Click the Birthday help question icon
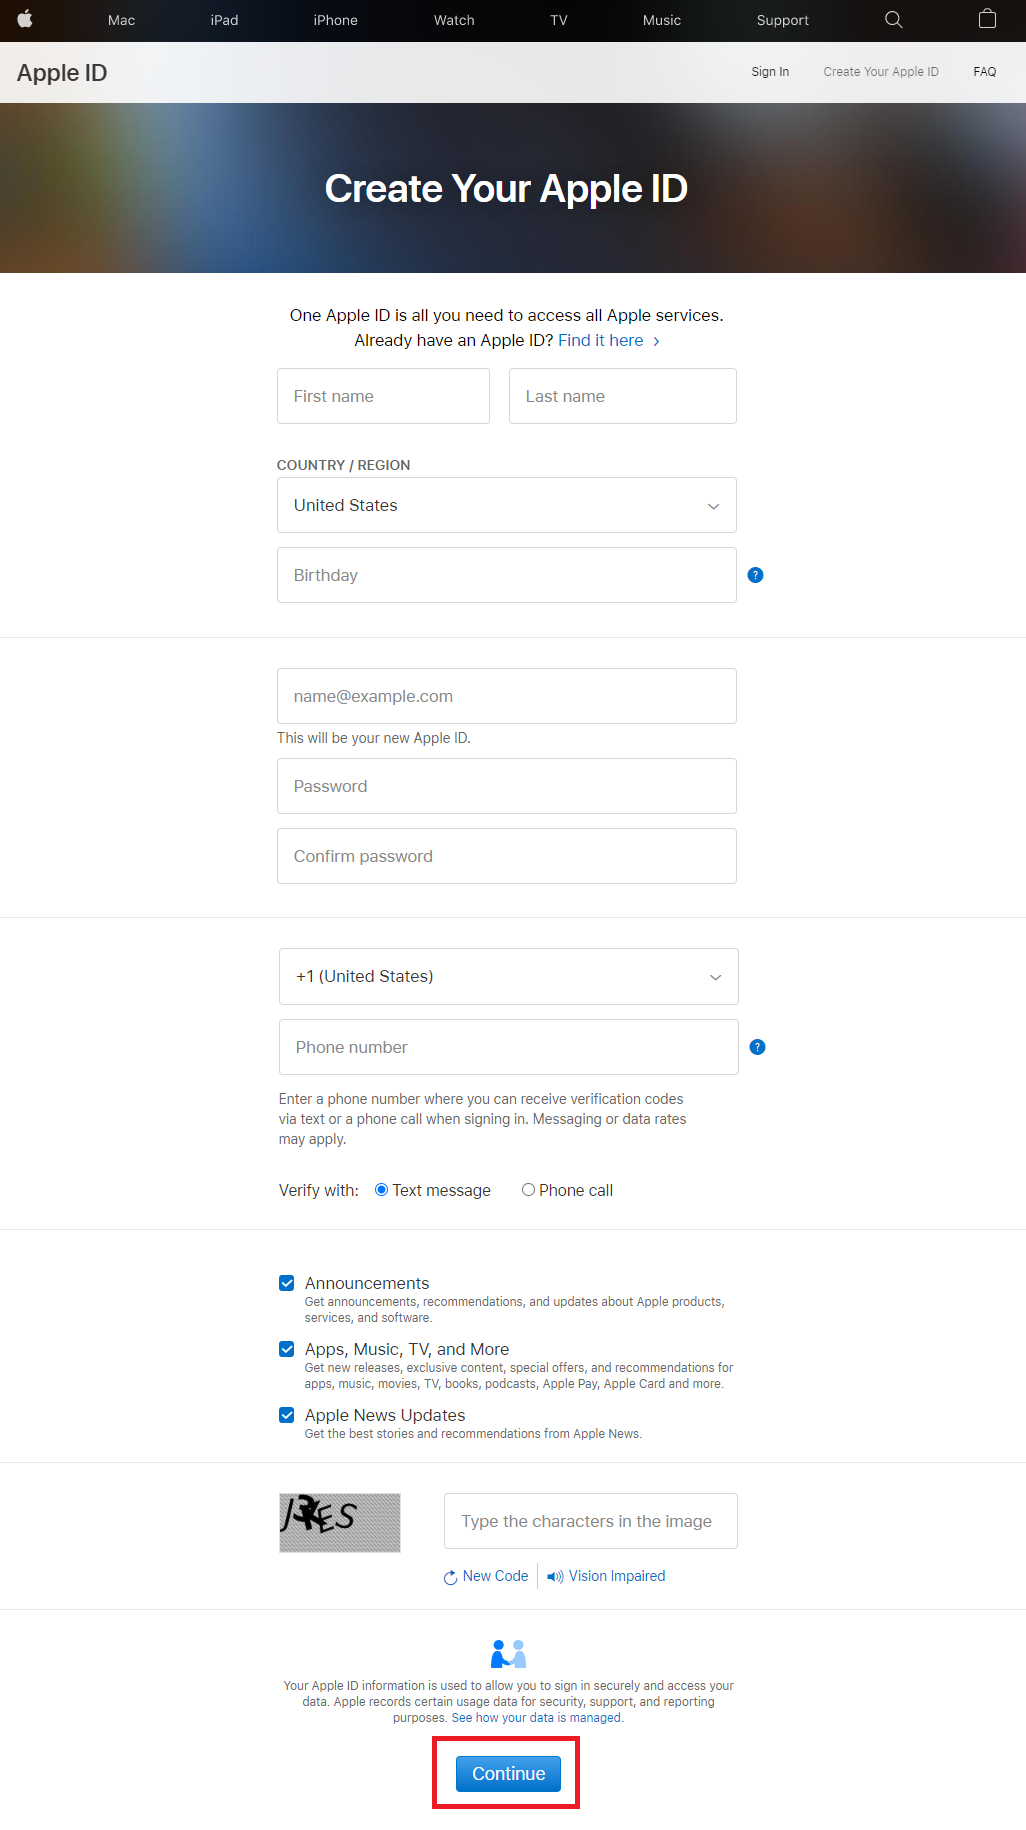 pyautogui.click(x=756, y=575)
